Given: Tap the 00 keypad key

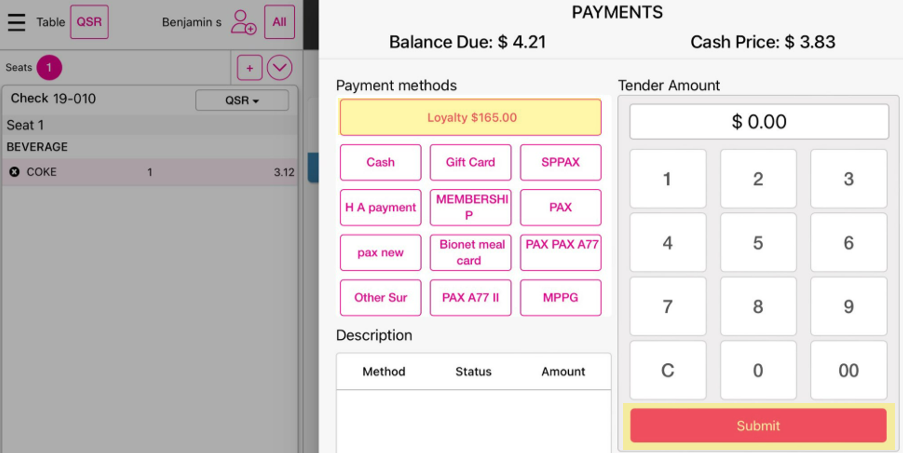Looking at the screenshot, I should (x=848, y=370).
